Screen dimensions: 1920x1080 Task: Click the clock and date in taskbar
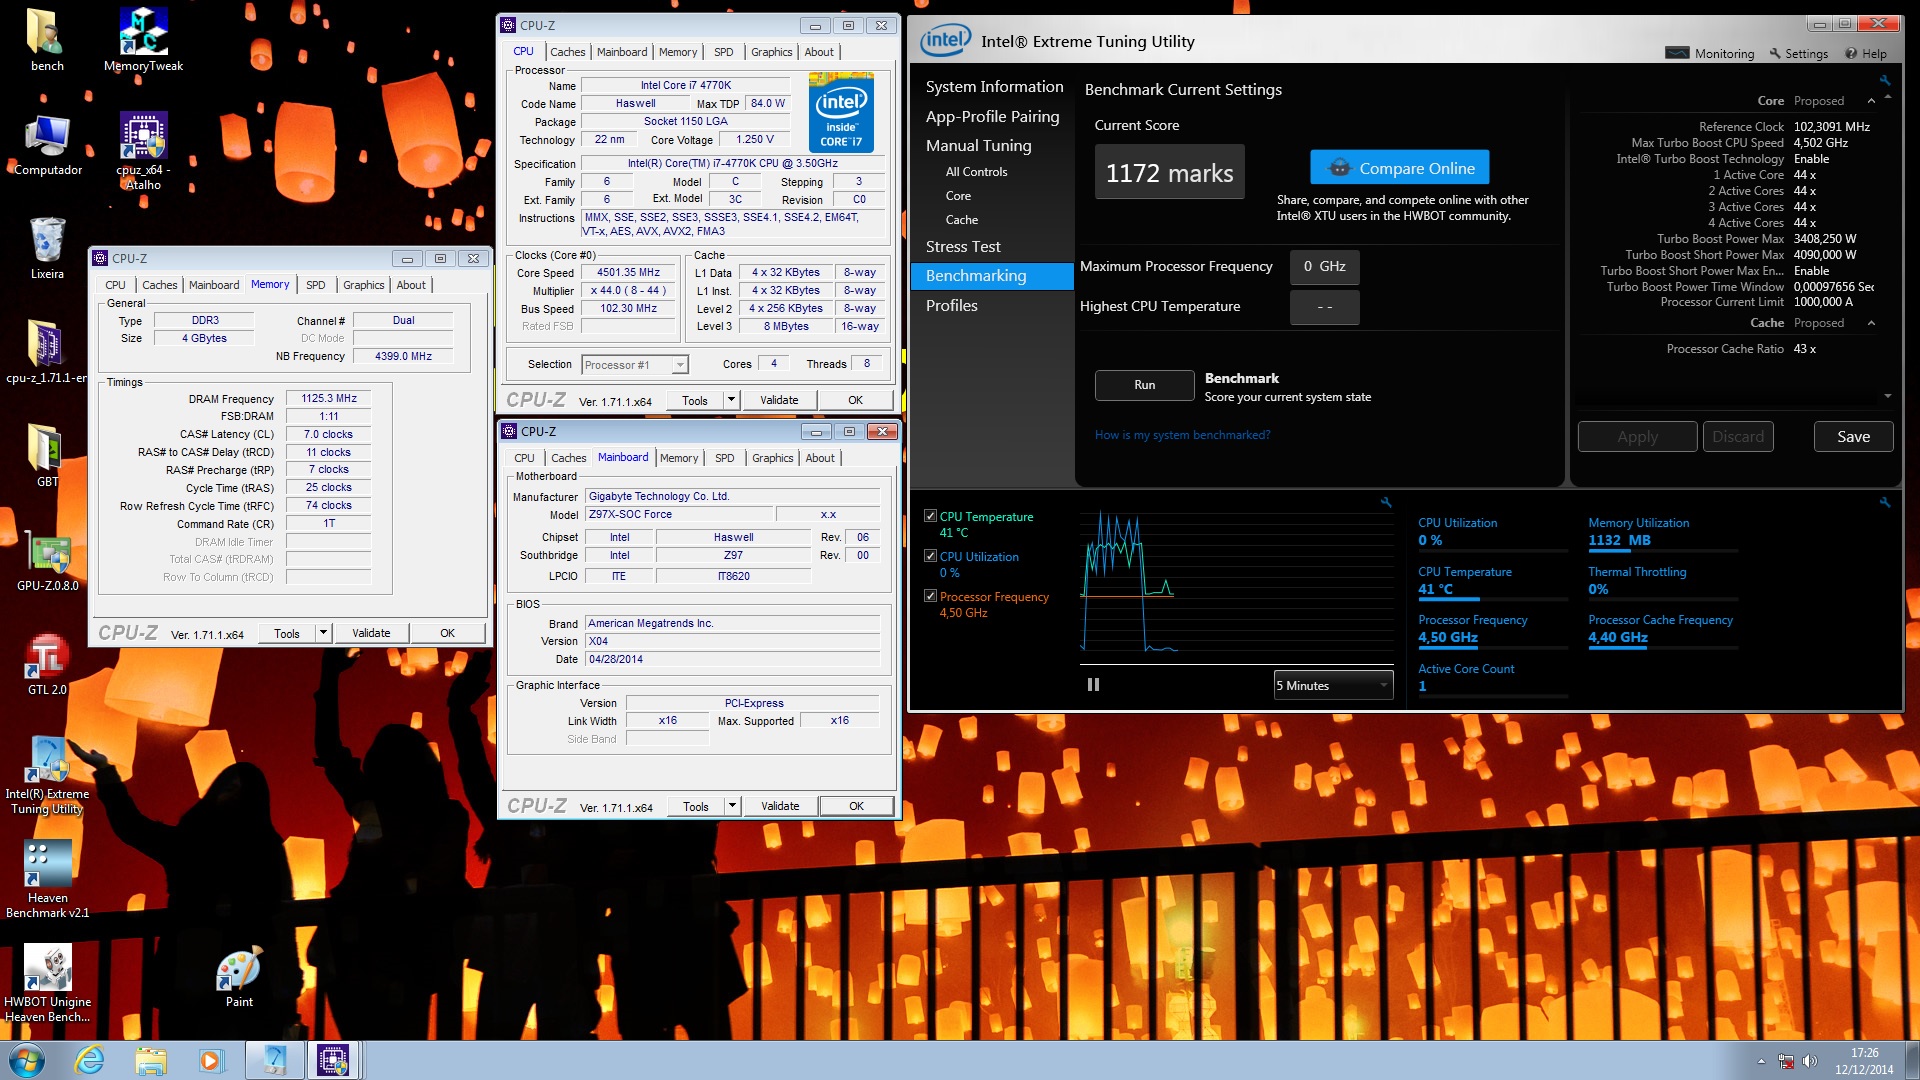[x=1864, y=1061]
